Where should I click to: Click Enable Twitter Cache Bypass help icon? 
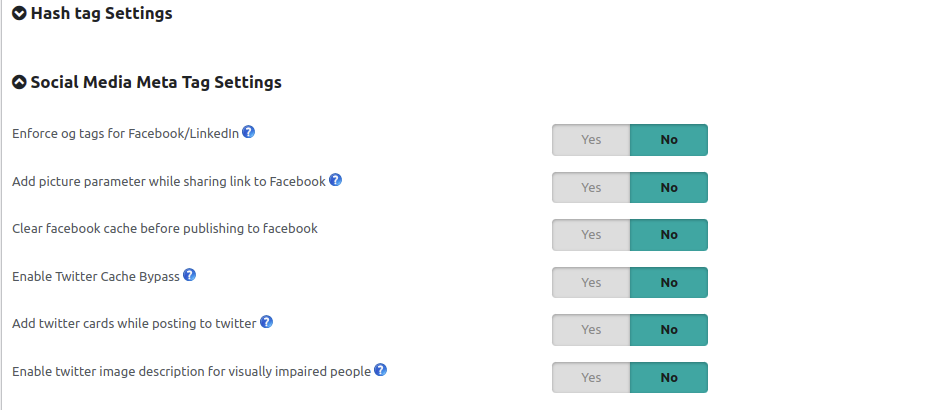point(190,275)
